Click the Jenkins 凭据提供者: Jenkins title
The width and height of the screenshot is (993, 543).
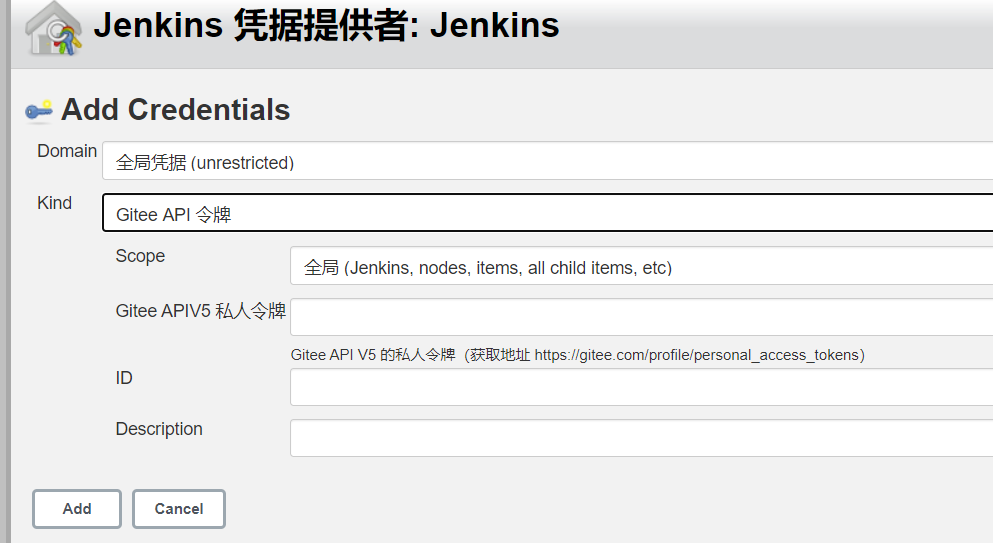point(326,25)
